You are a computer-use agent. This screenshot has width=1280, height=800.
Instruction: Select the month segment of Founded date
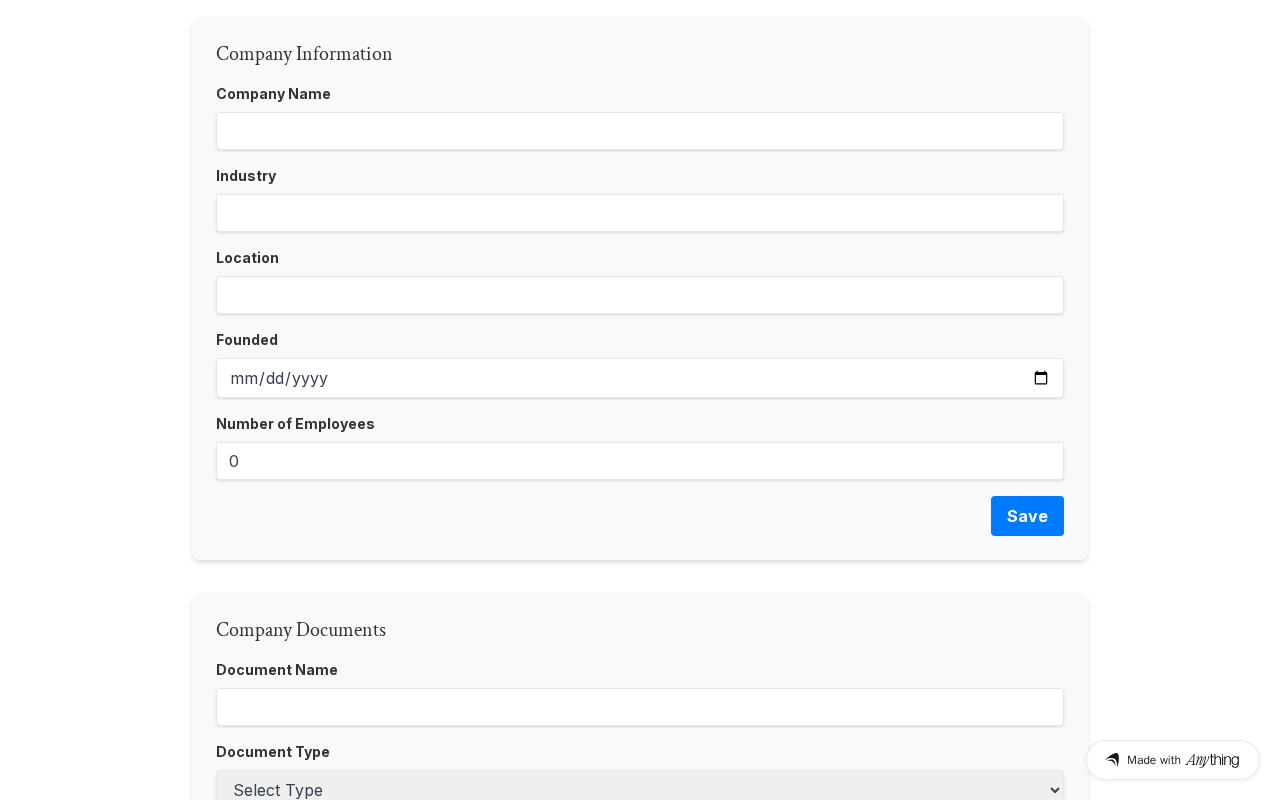[243, 378]
